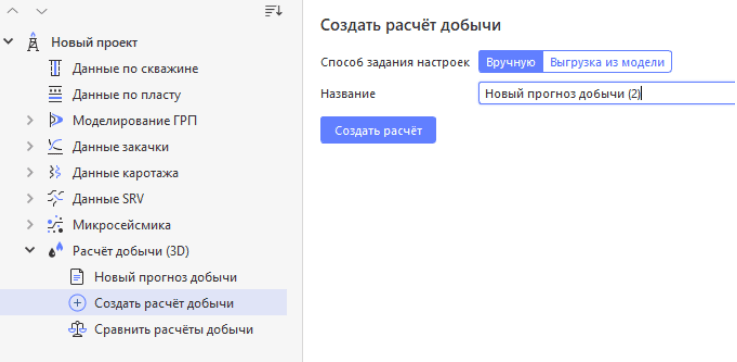Image resolution: width=737 pixels, height=362 pixels.
Task: Click the reservoir layers icon (Данные по пласту)
Action: coord(55,94)
